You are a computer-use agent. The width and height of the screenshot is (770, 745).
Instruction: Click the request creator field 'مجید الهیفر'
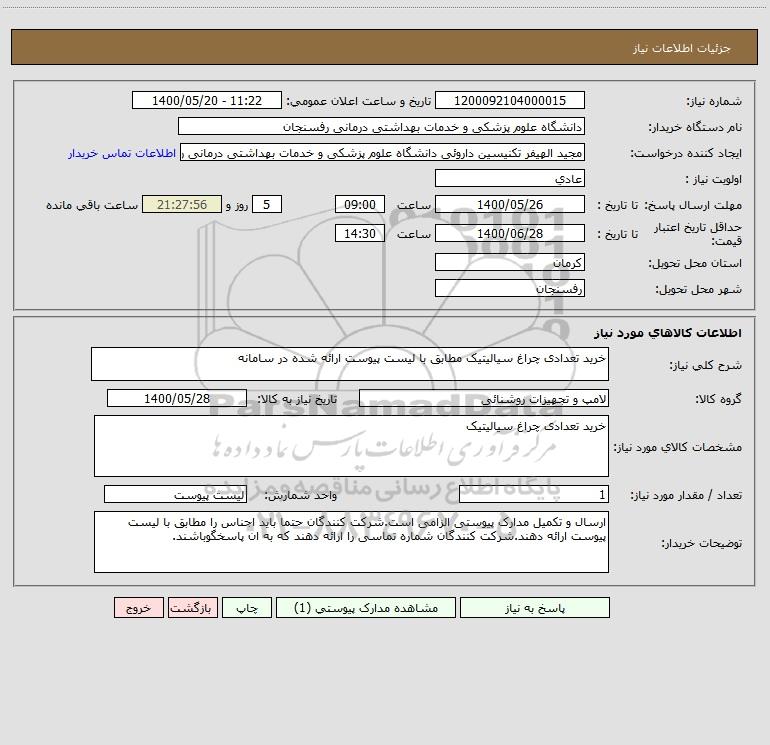[383, 152]
